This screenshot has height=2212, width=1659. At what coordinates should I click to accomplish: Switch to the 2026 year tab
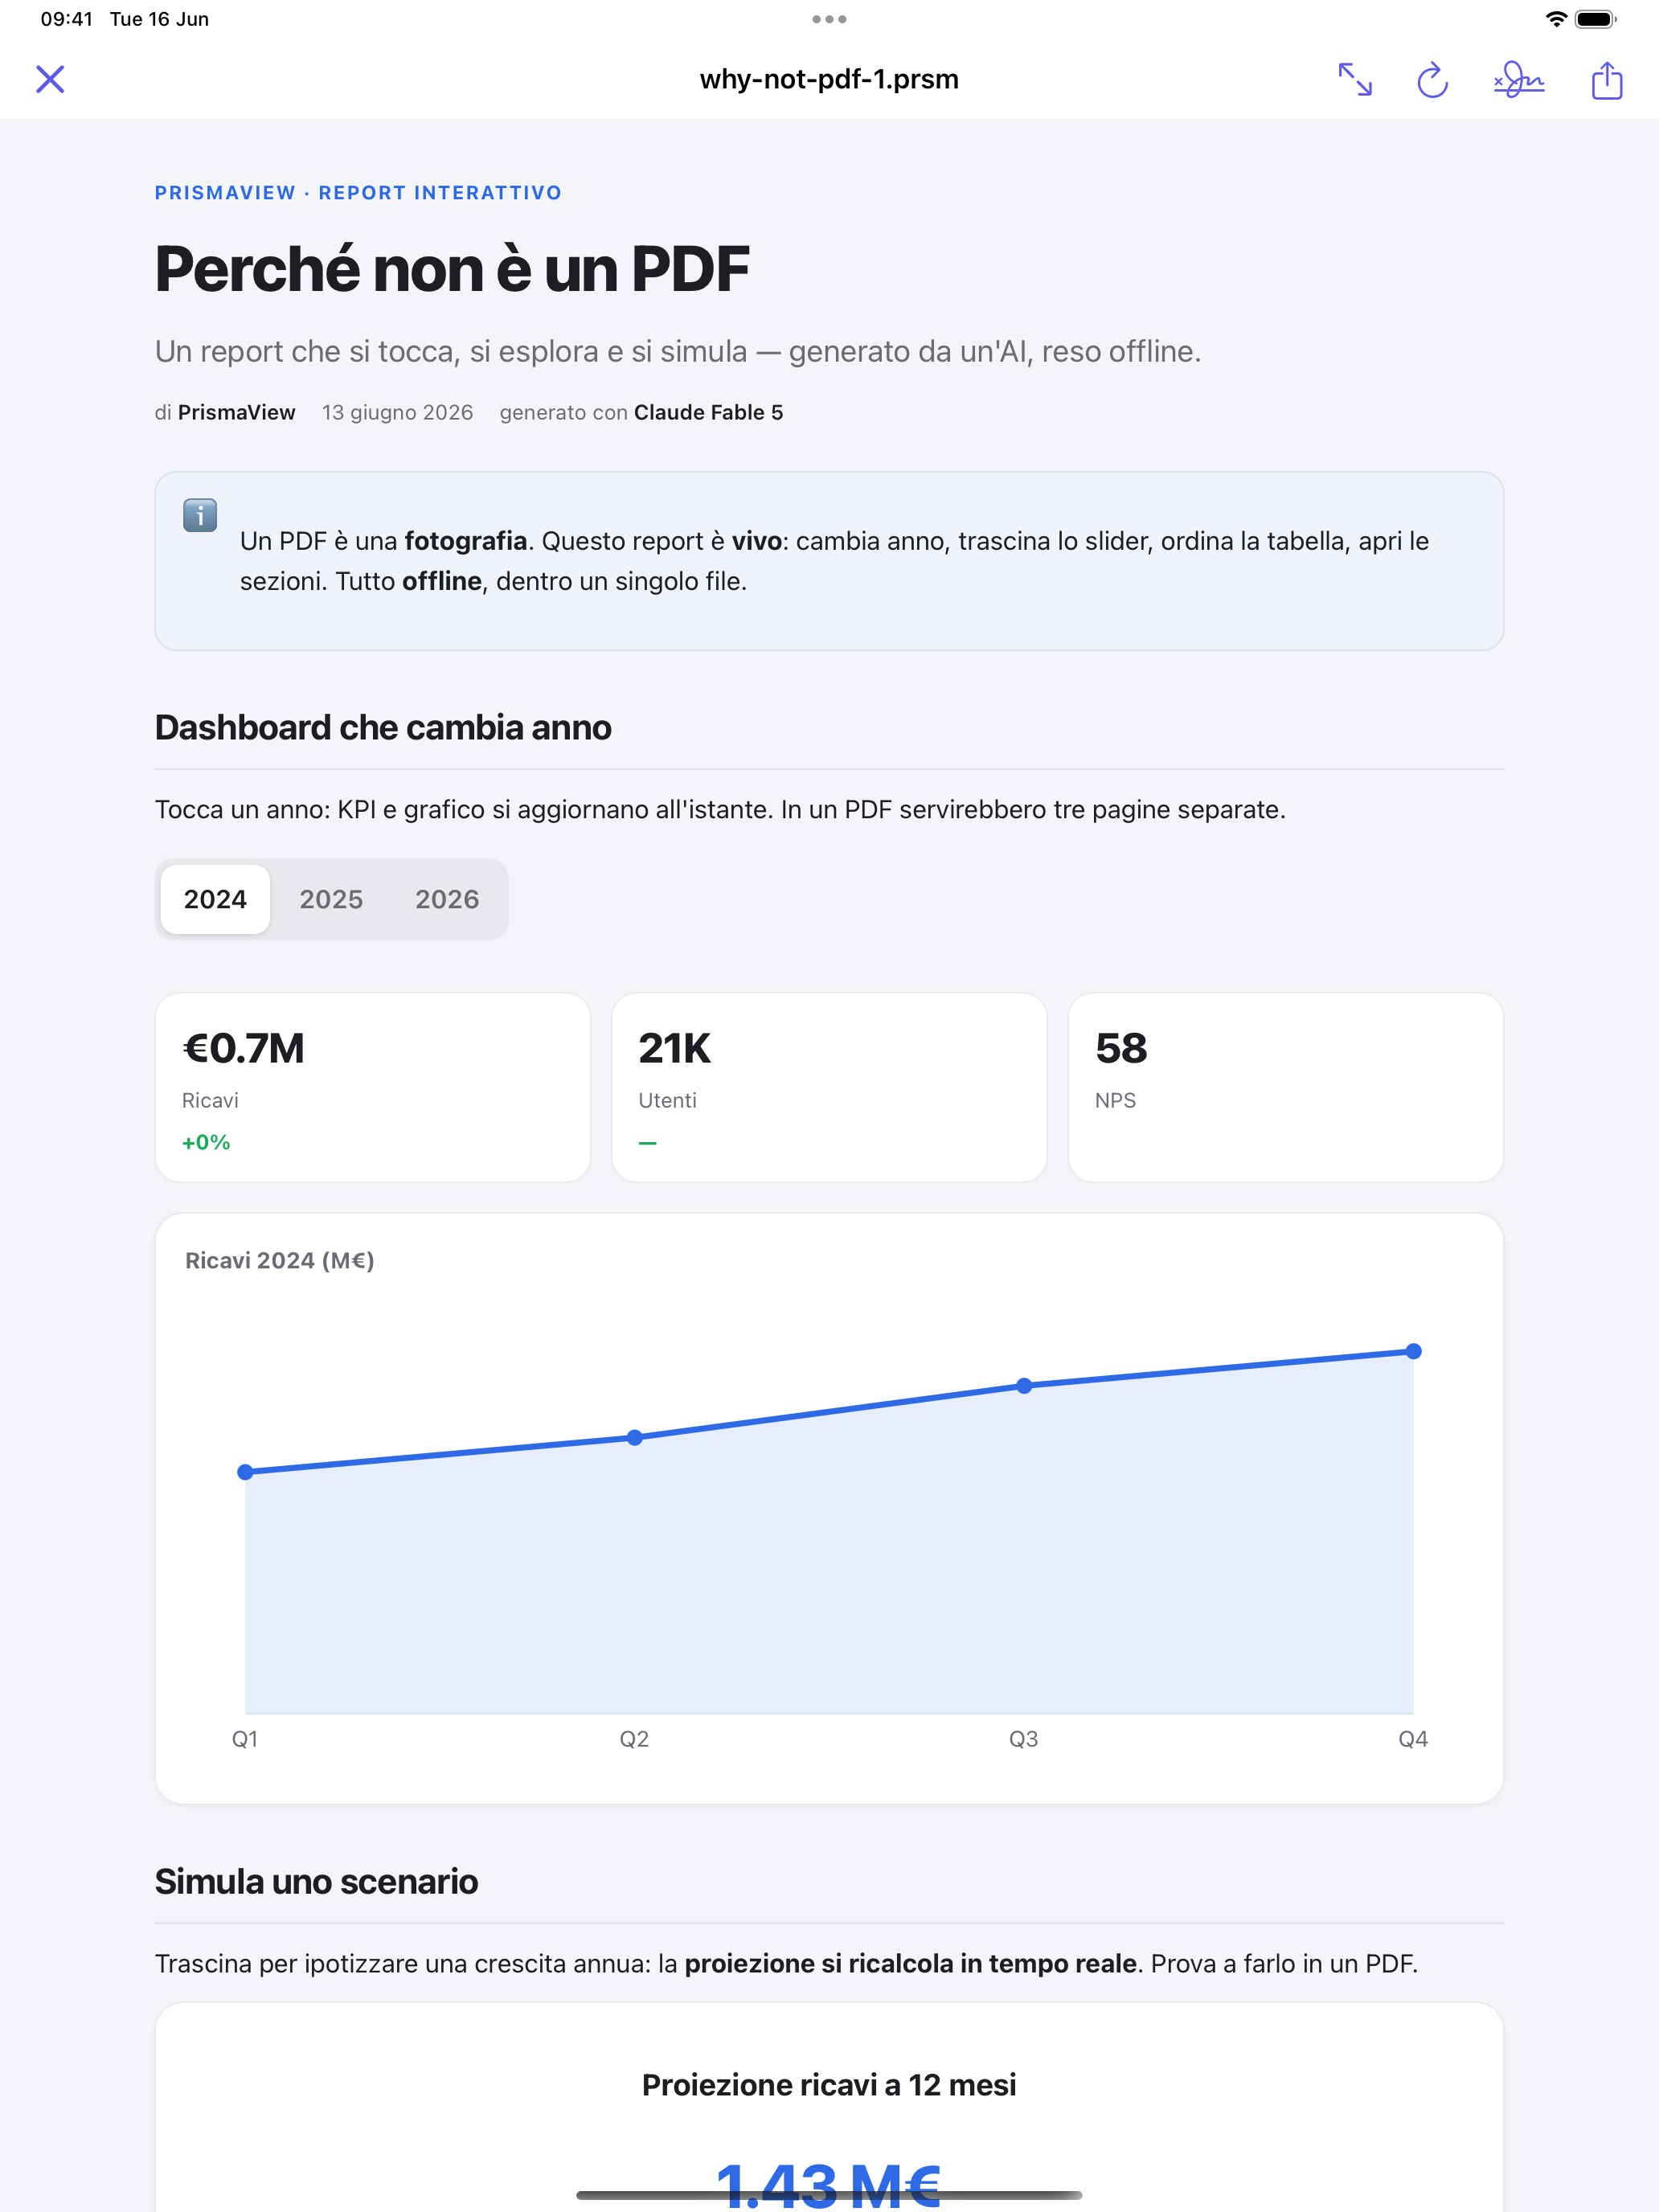coord(447,899)
